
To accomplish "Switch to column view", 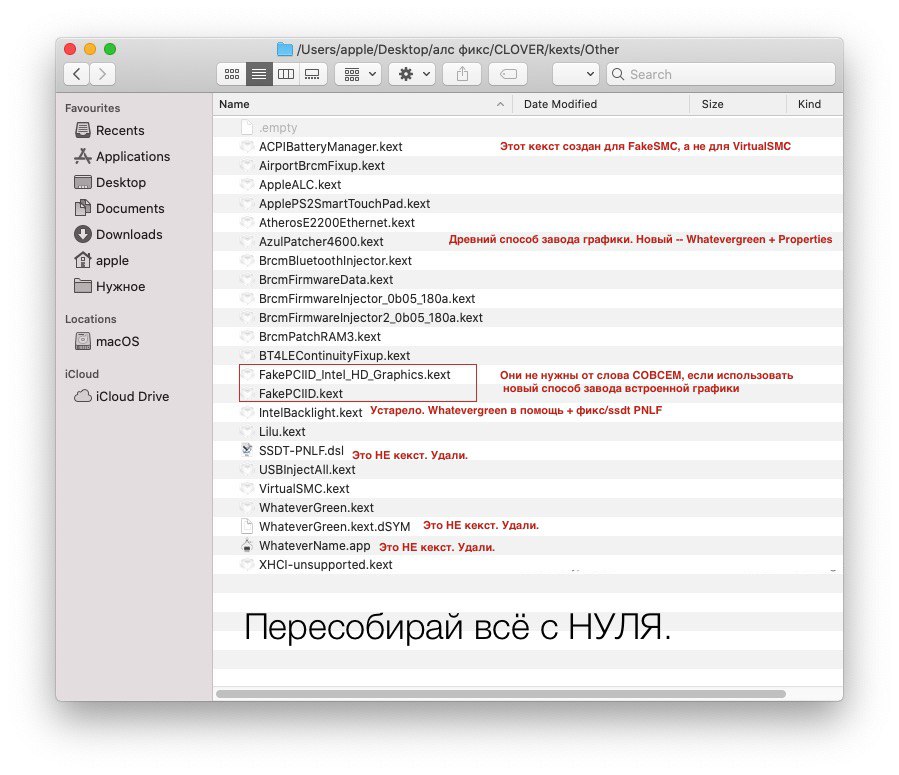I will [286, 74].
